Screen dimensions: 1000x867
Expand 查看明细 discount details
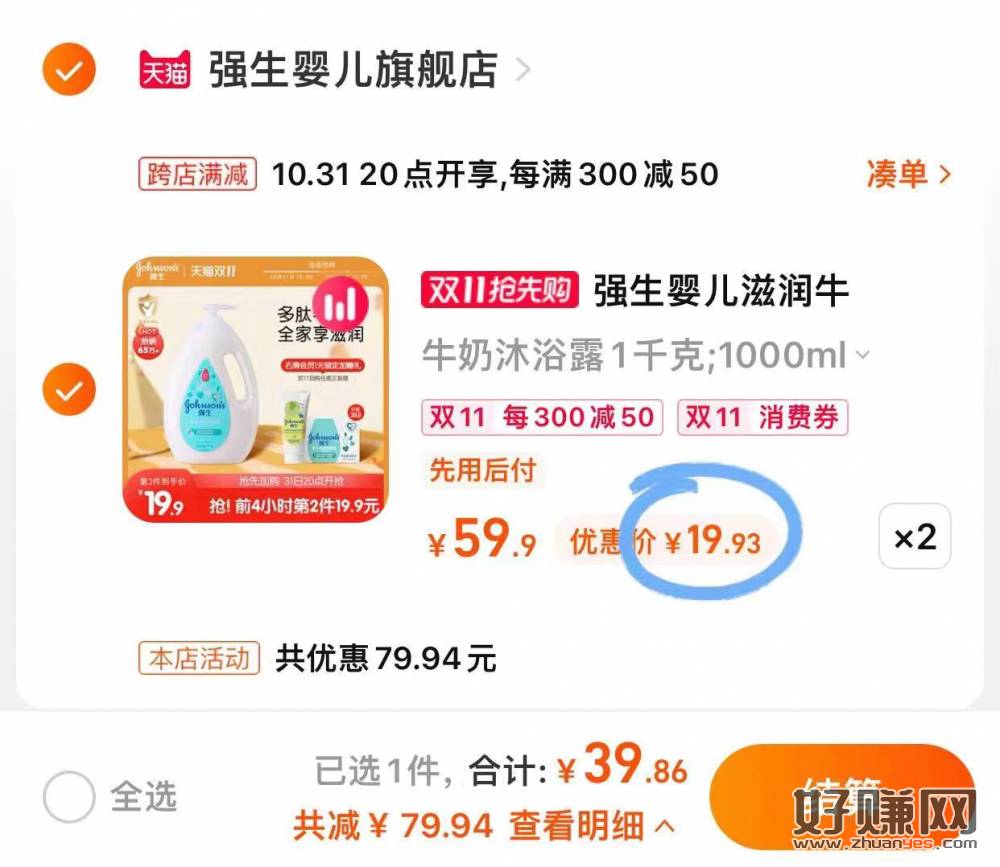tap(591, 826)
